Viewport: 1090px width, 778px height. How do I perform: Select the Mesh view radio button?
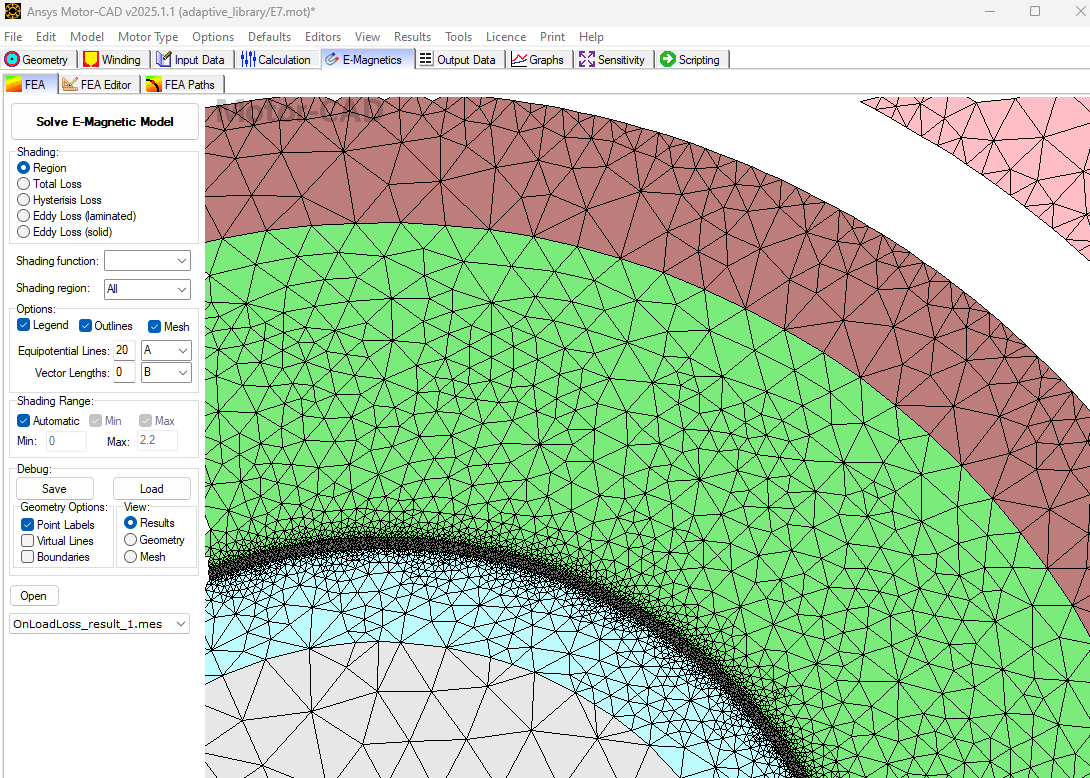point(130,556)
